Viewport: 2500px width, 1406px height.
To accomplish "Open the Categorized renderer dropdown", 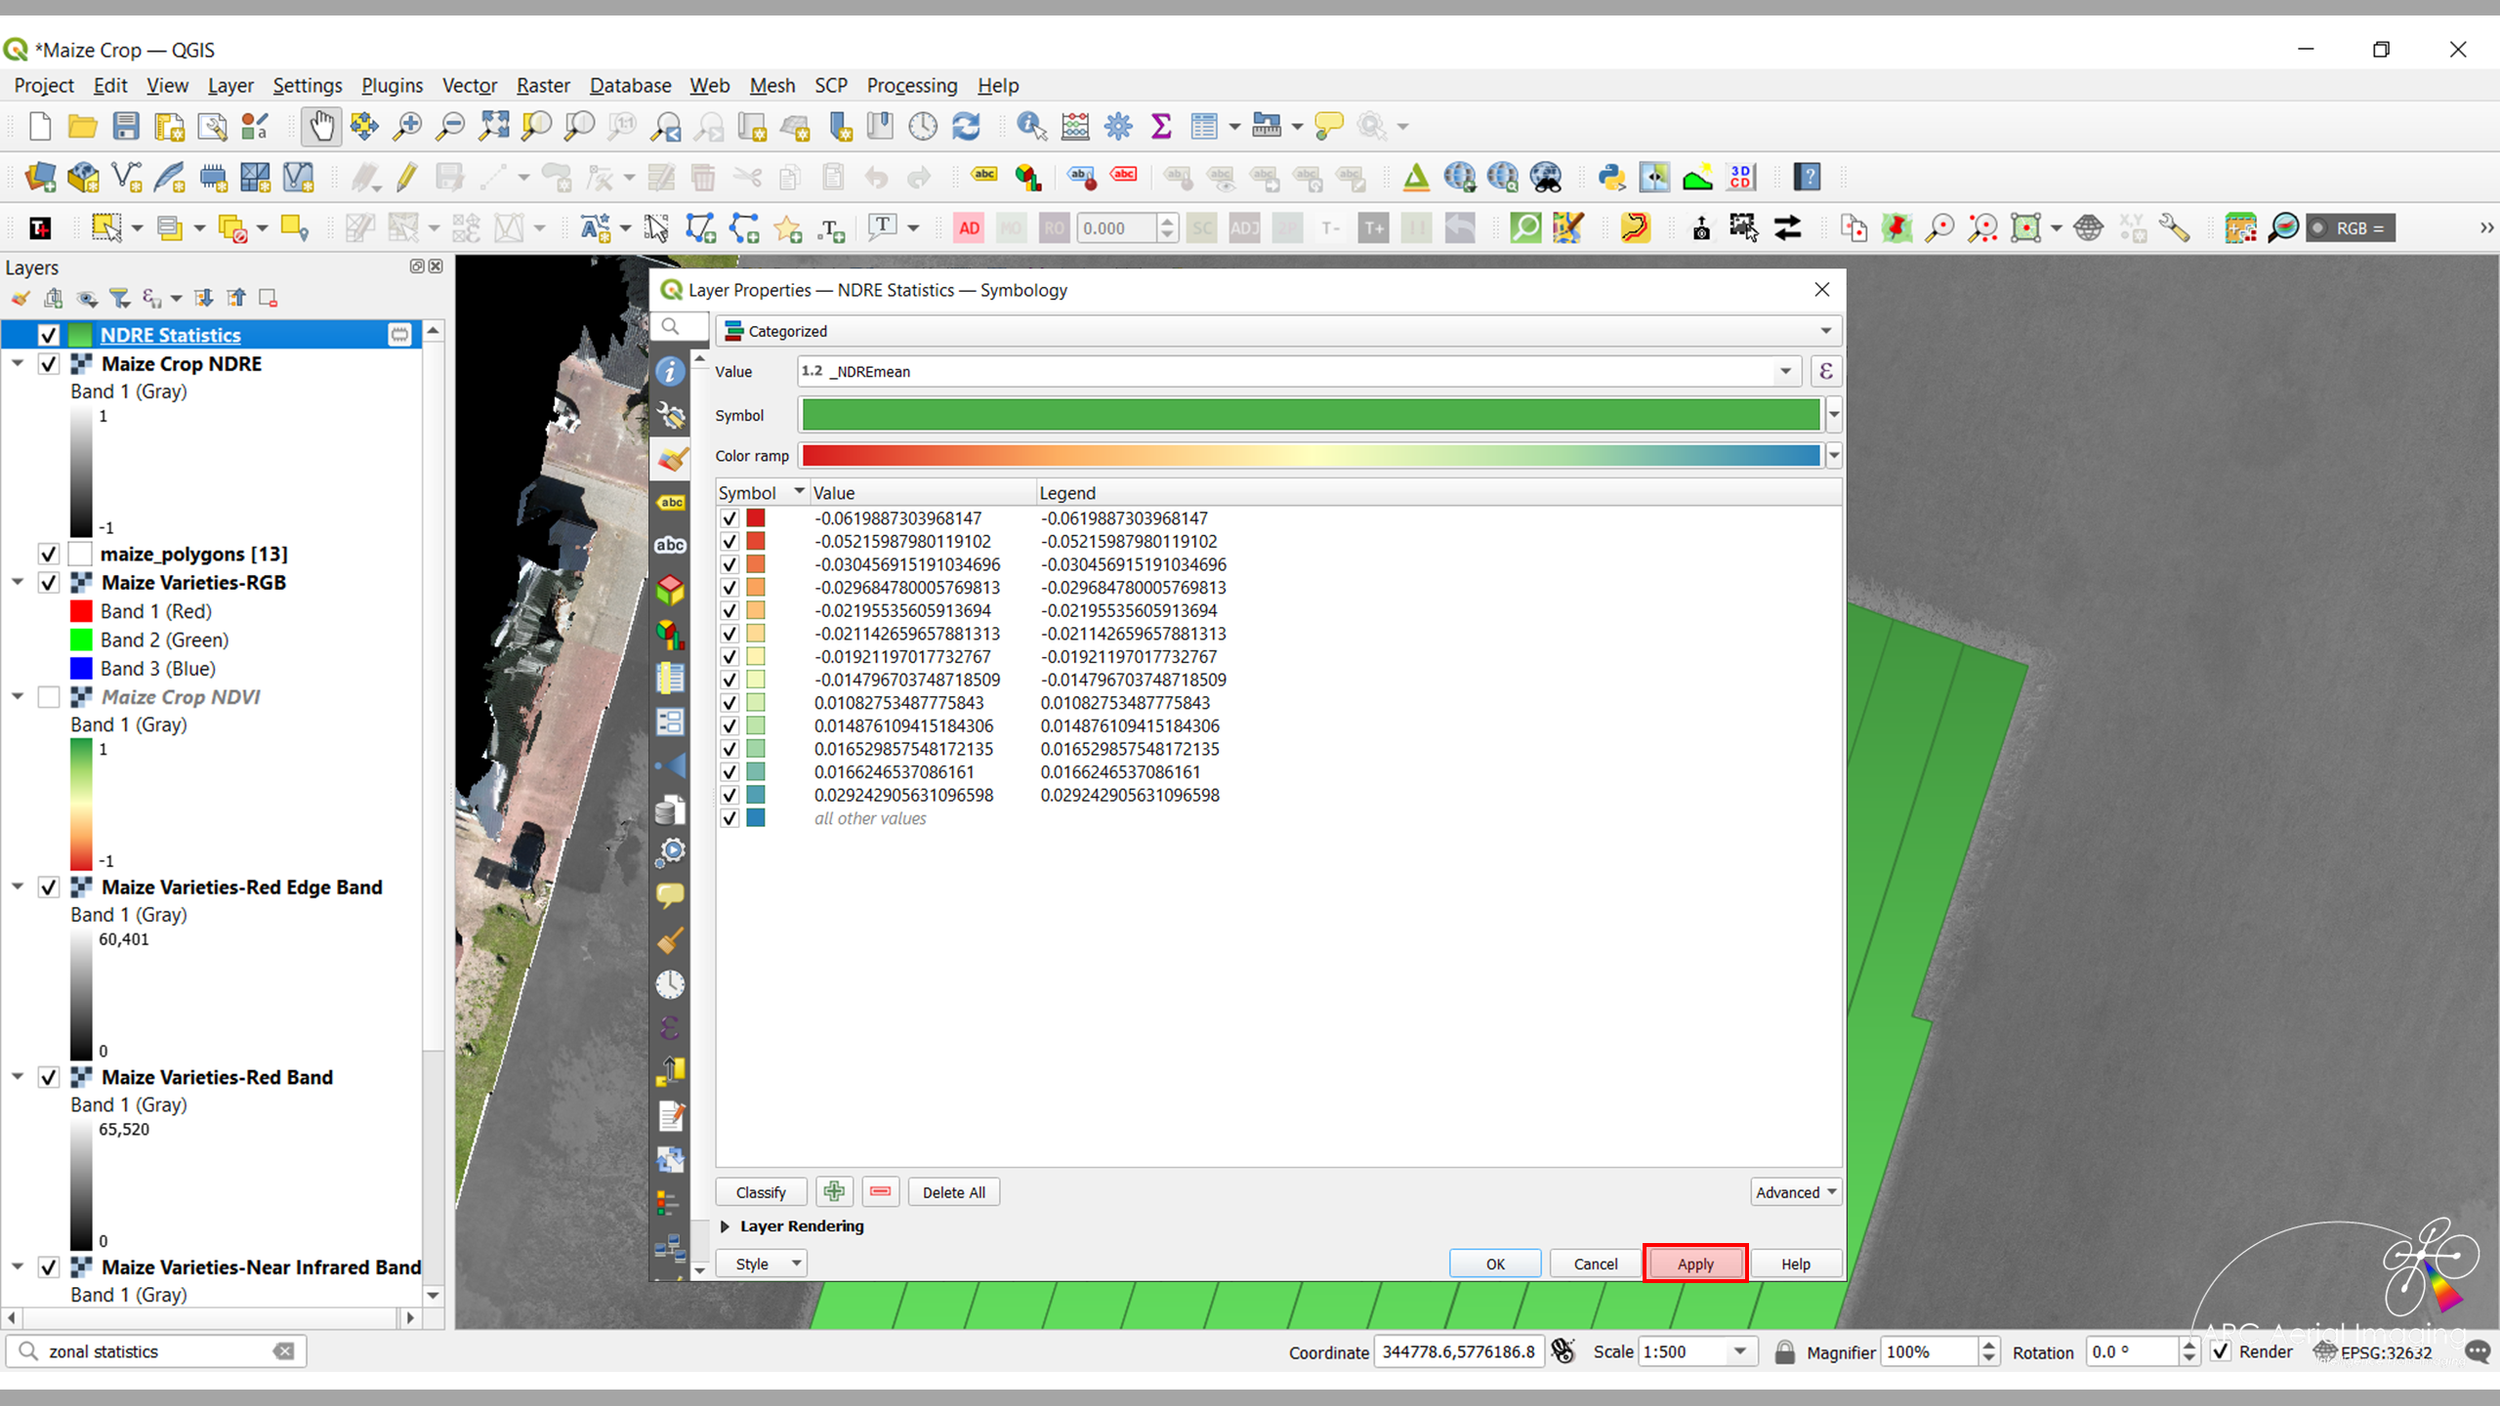I will [1278, 331].
